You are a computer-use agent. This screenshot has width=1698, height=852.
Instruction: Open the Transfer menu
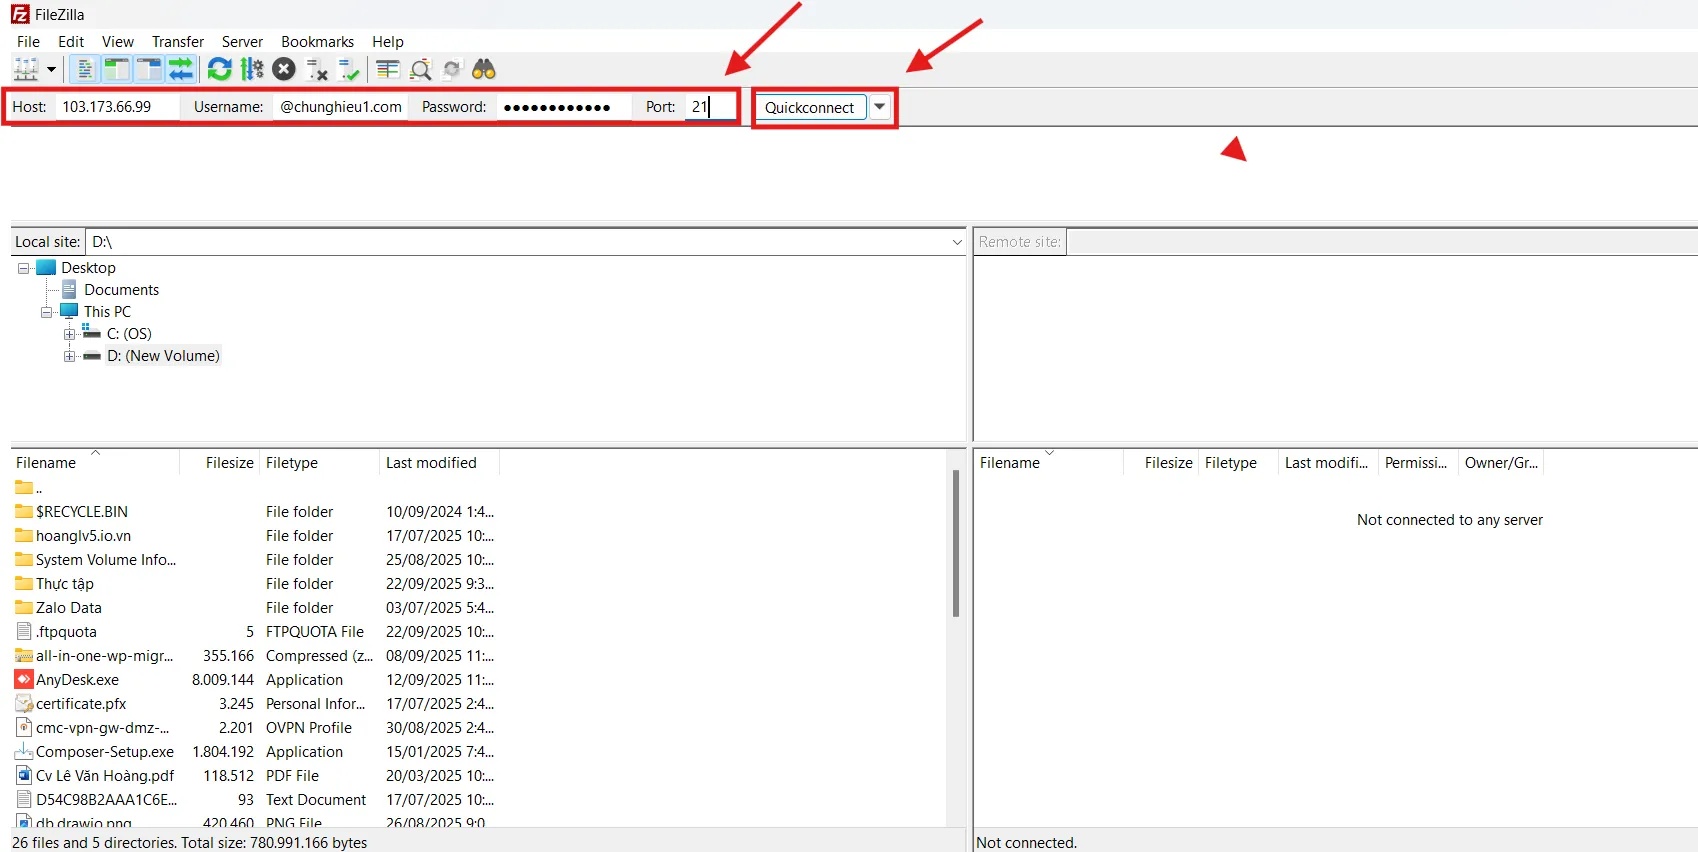[177, 42]
